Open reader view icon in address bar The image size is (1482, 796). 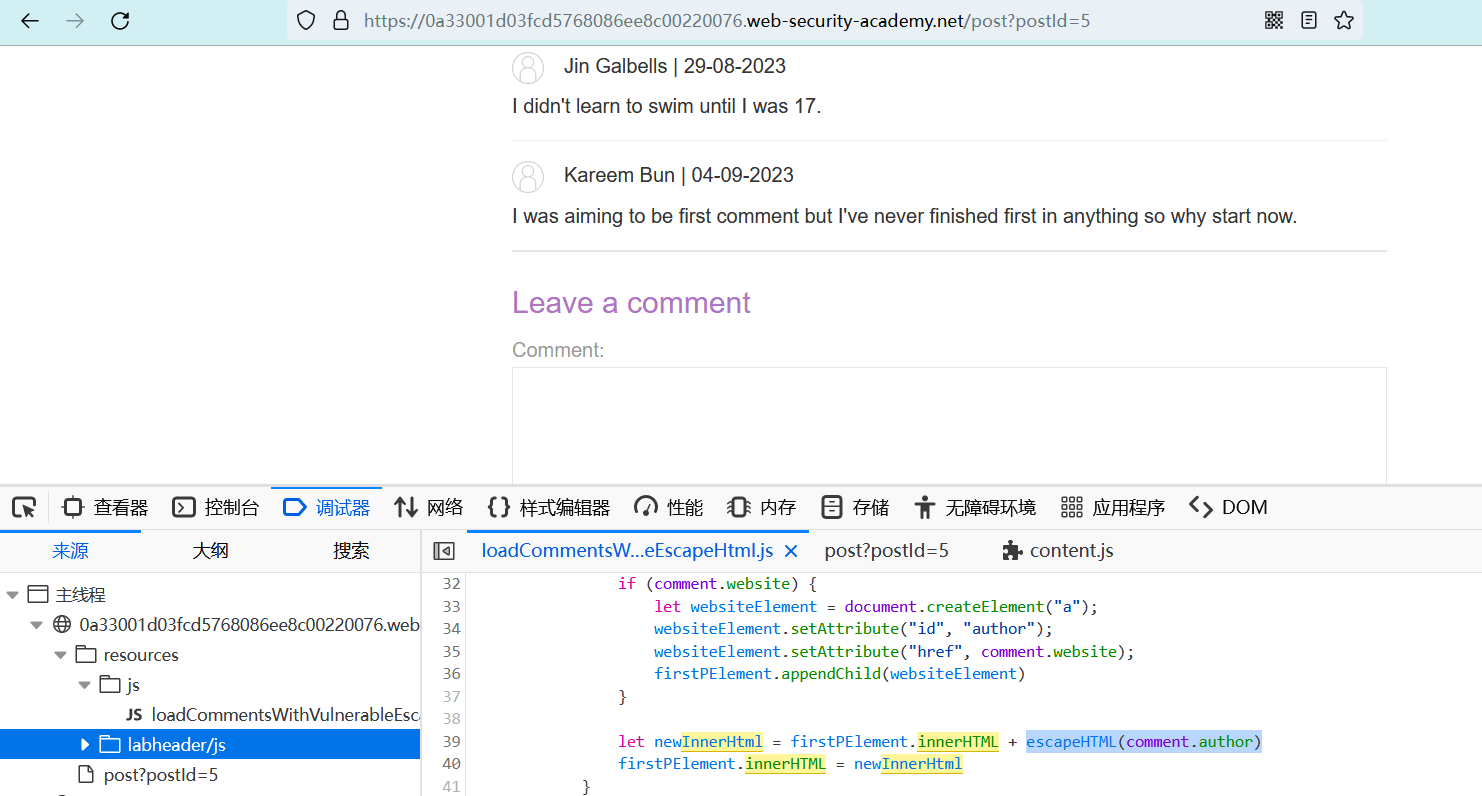click(1308, 20)
